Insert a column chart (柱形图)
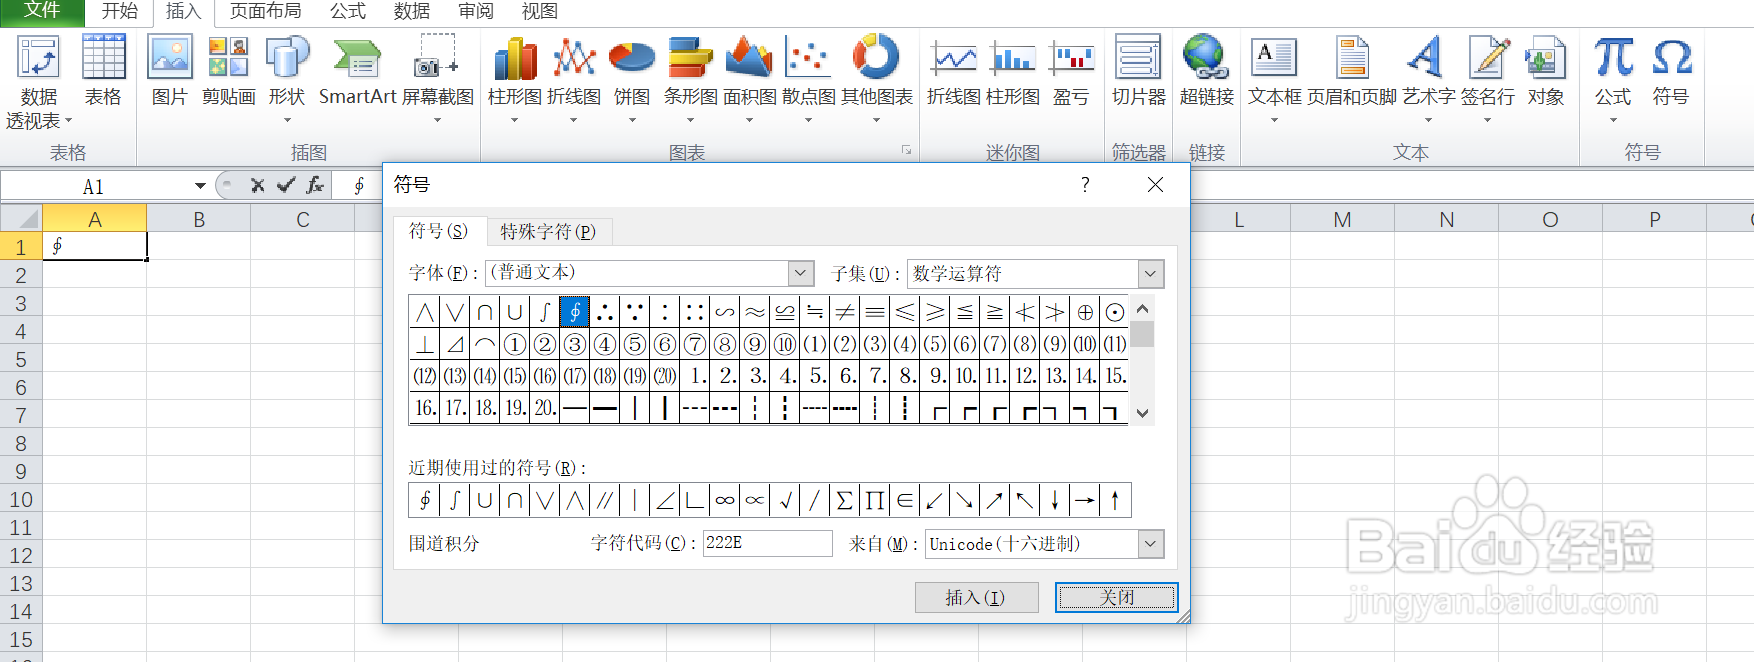The image size is (1754, 662). click(515, 80)
